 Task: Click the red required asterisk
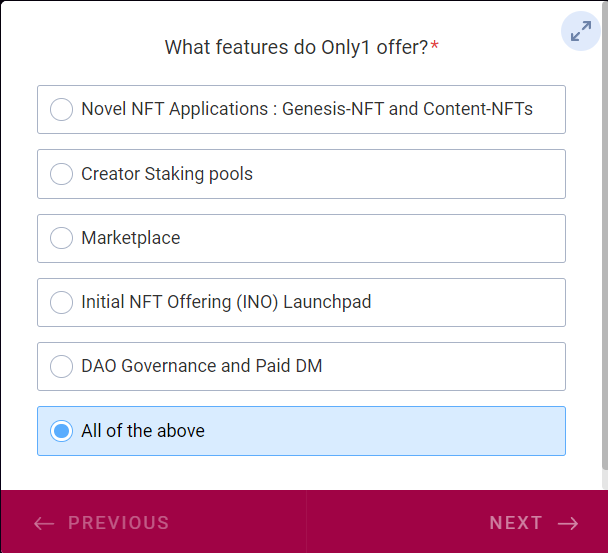tap(435, 47)
